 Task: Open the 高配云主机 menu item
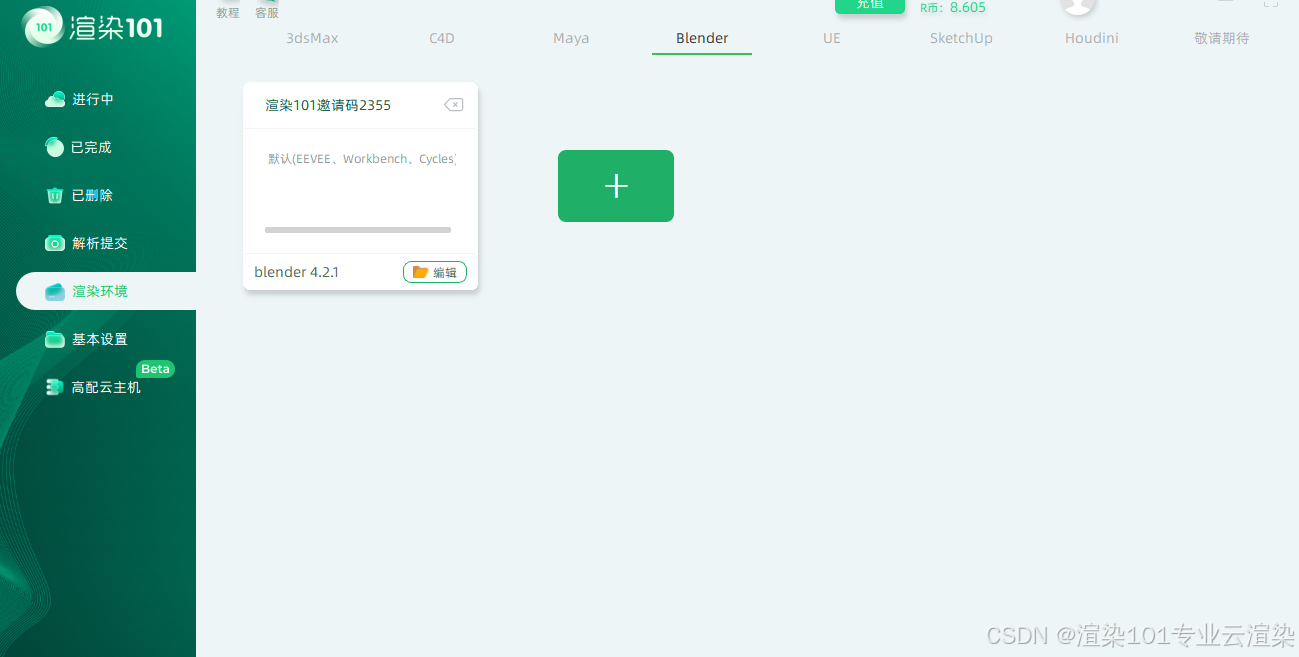click(x=106, y=387)
